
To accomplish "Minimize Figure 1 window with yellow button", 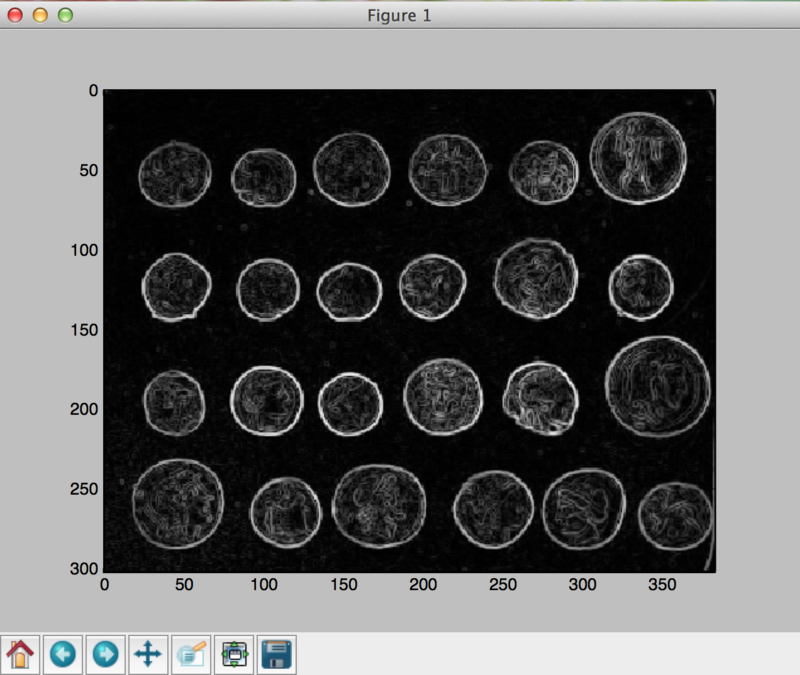I will click(40, 15).
